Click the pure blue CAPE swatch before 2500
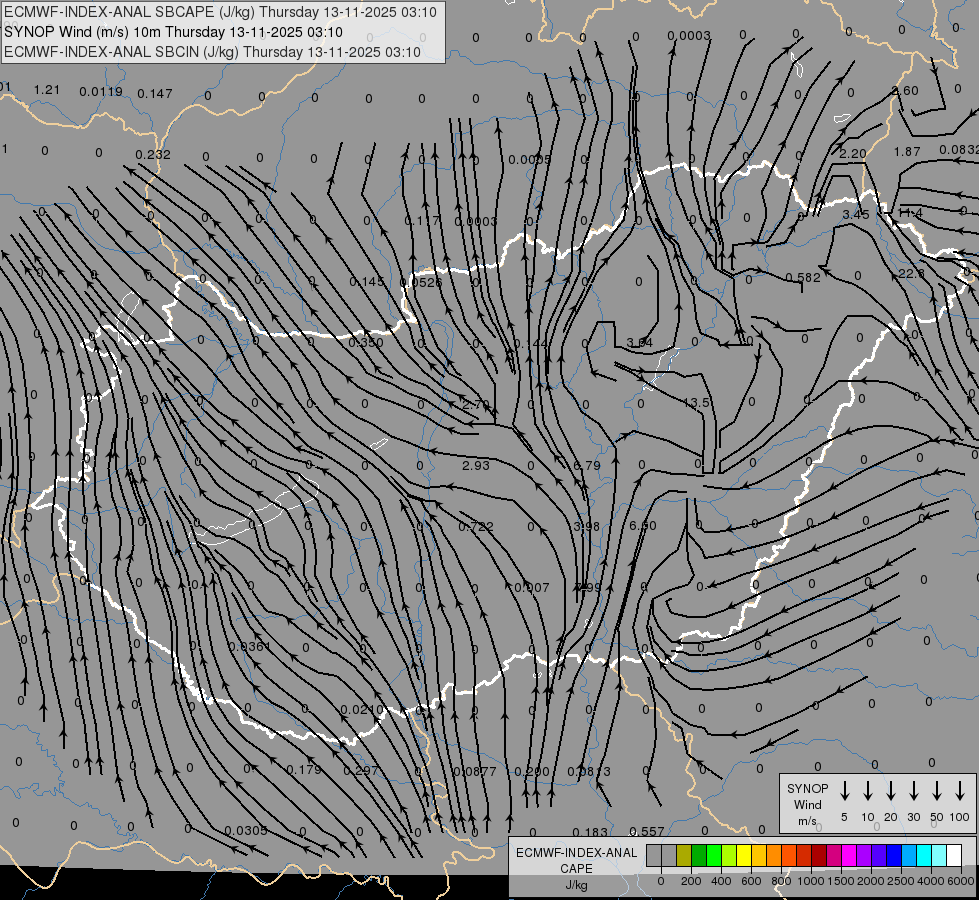Screen dimensions: 979x900 (893, 856)
